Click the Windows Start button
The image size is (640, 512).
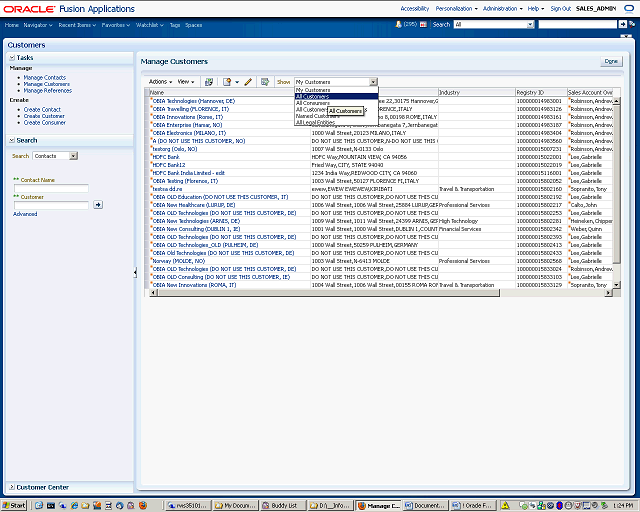pyautogui.click(x=14, y=506)
